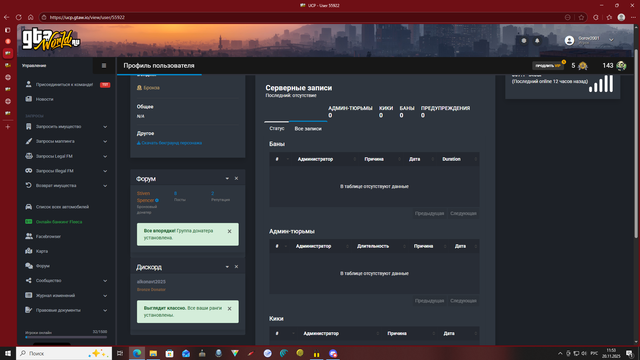Click Скачать бекграунд персонажа link
Viewport: 640px width, 360px height.
coord(169,143)
